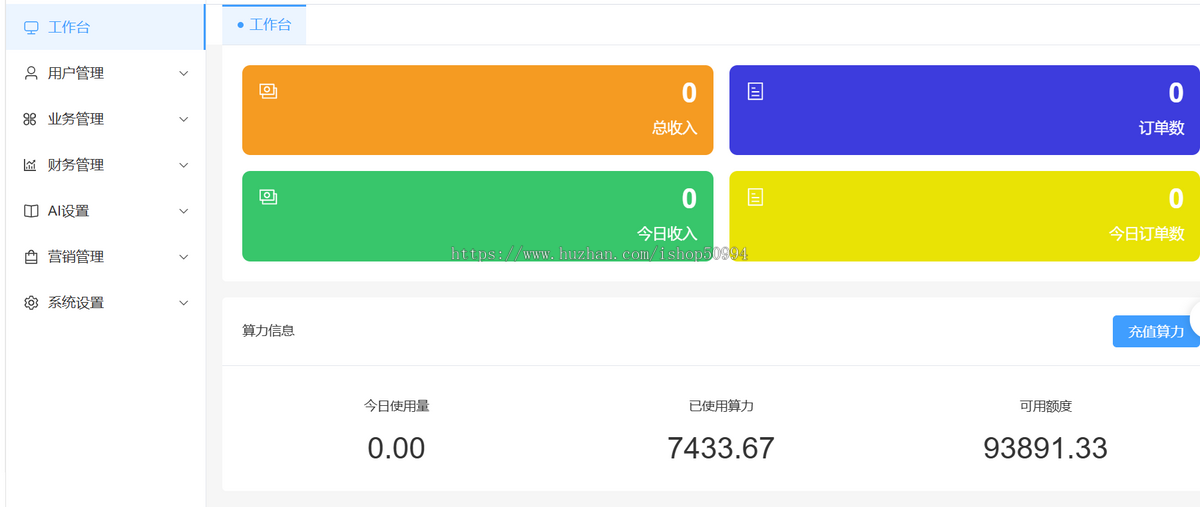1200x507 pixels.
Task: Expand the 系统设置 dropdown chevron
Action: point(183,303)
